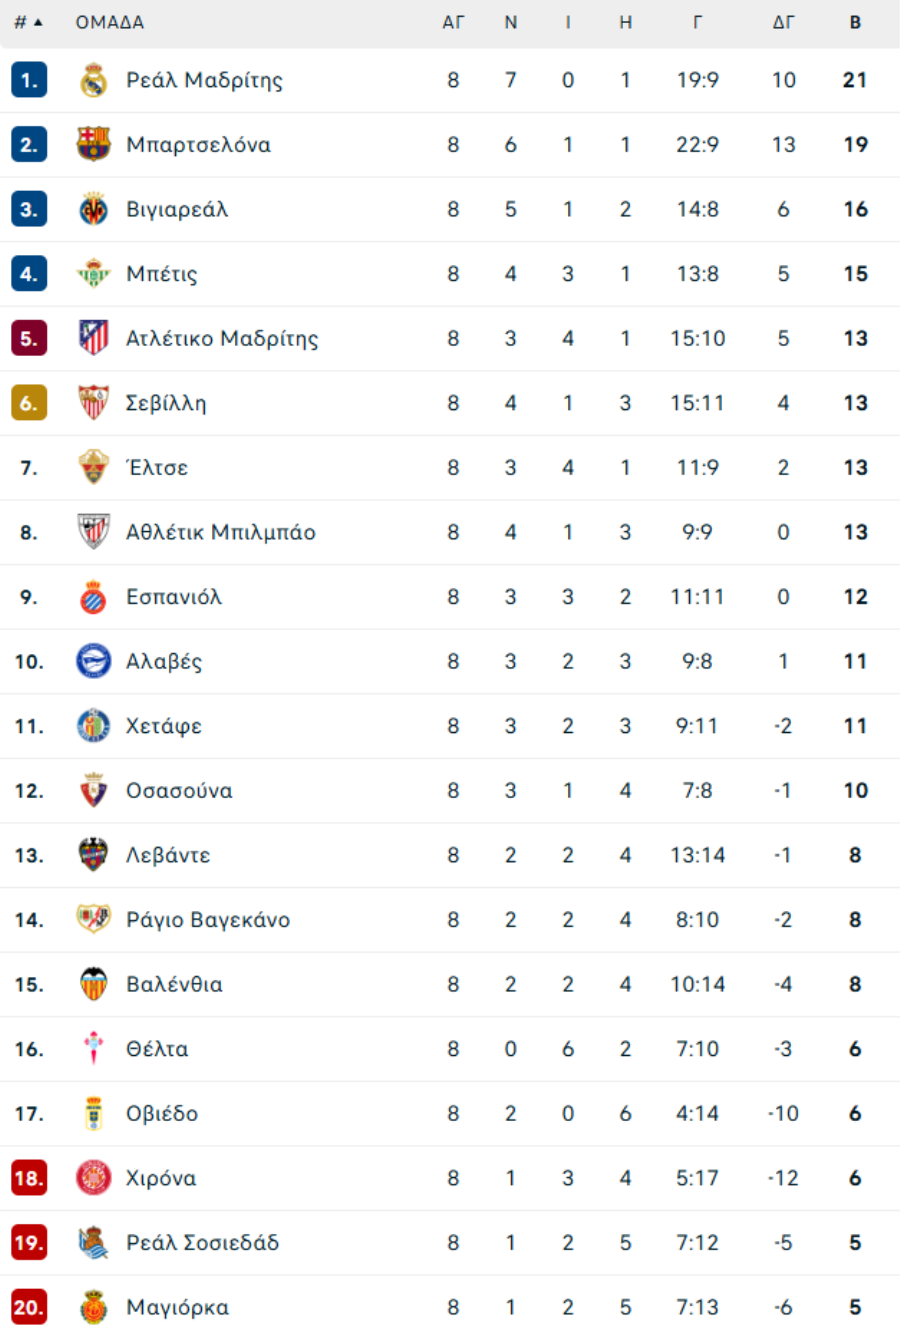The image size is (900, 1332).
Task: Click the Mallorca club crest
Action: coord(94,1307)
